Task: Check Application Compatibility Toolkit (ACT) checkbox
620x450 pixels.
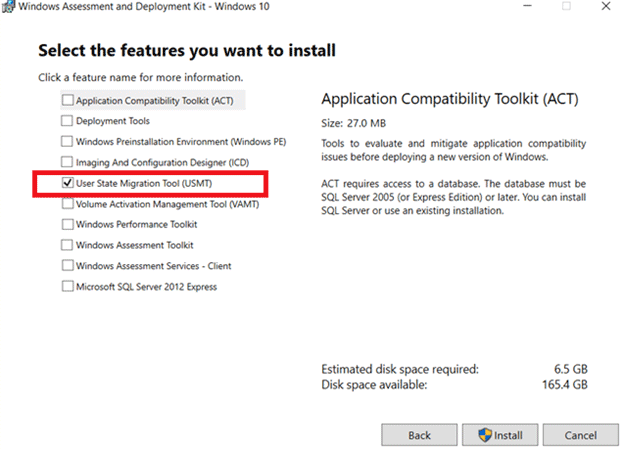Action: 68,100
